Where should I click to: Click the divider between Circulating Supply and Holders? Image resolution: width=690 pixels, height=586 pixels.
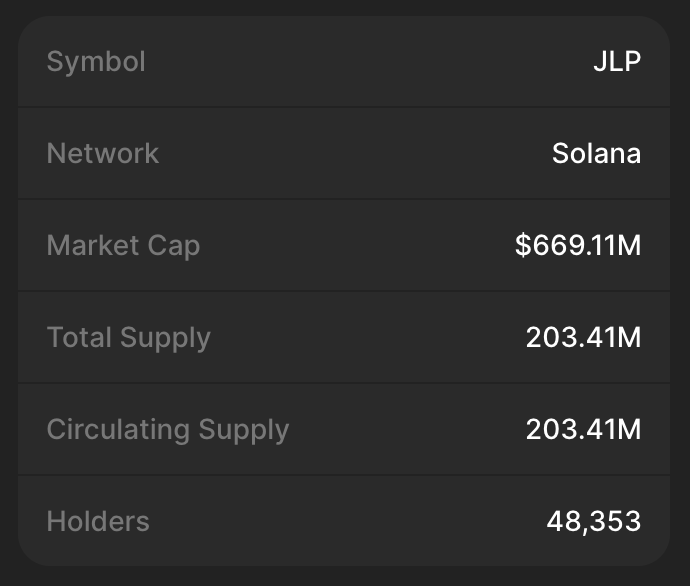pos(344,475)
